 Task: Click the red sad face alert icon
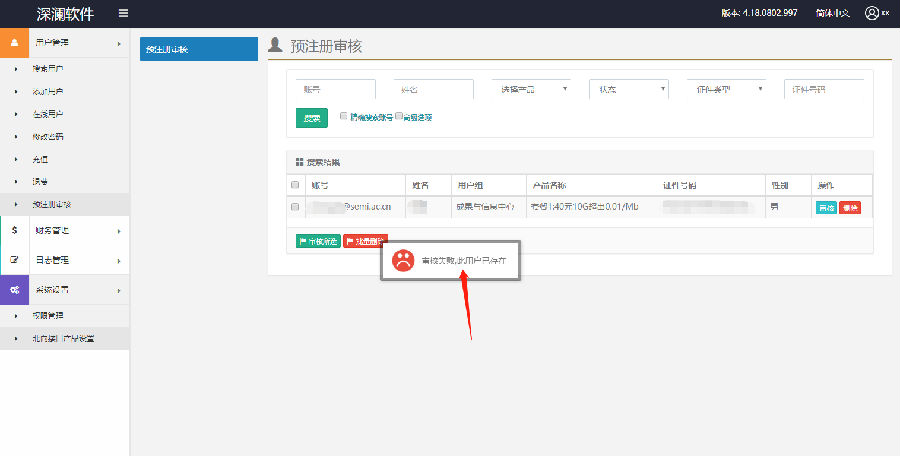pyautogui.click(x=402, y=260)
